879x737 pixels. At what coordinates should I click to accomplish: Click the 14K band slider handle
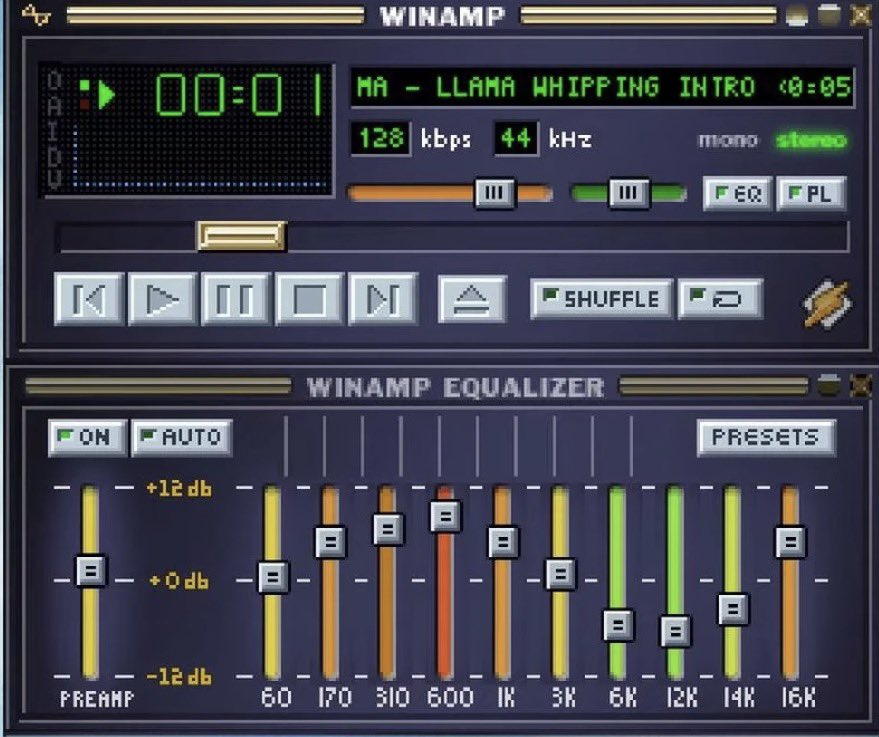pyautogui.click(x=733, y=609)
